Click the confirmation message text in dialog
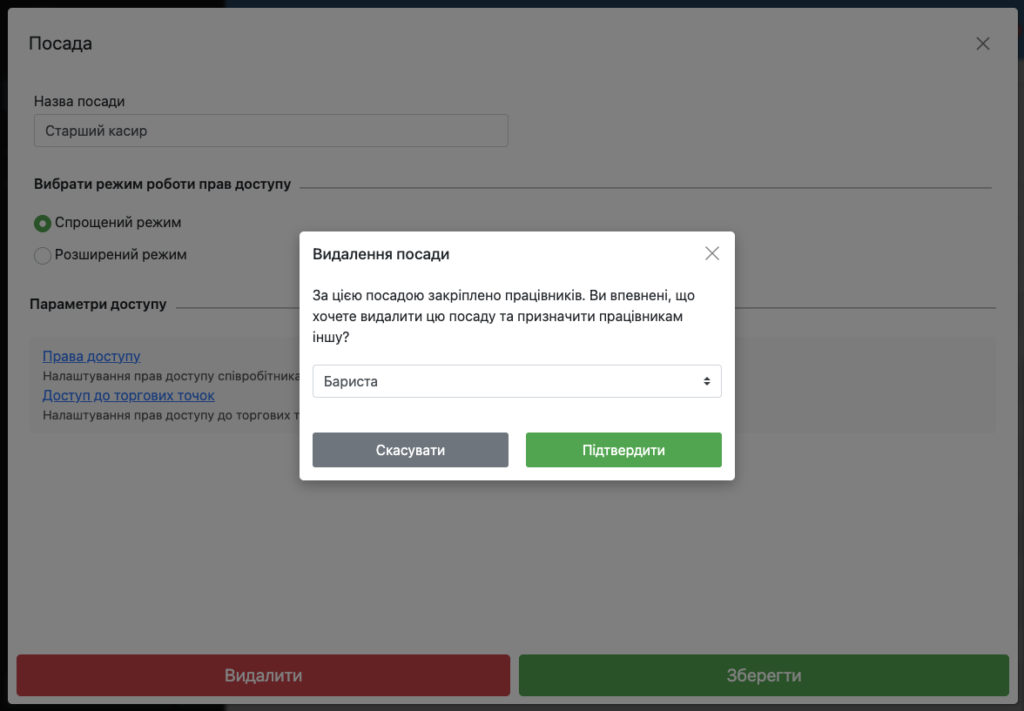 point(505,317)
